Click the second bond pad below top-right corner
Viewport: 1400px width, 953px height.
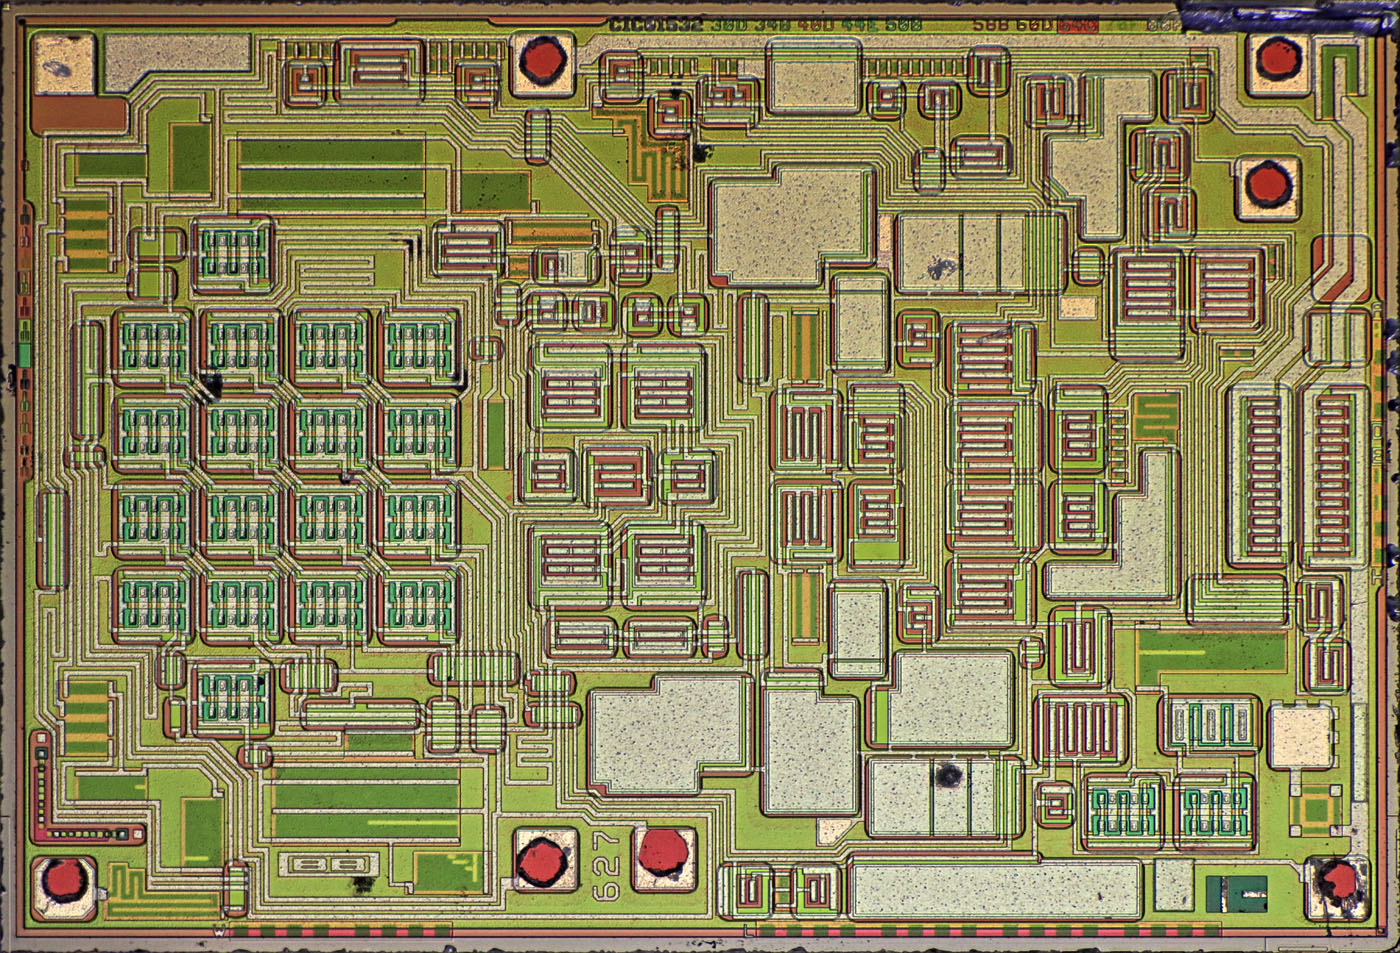(x=1268, y=187)
